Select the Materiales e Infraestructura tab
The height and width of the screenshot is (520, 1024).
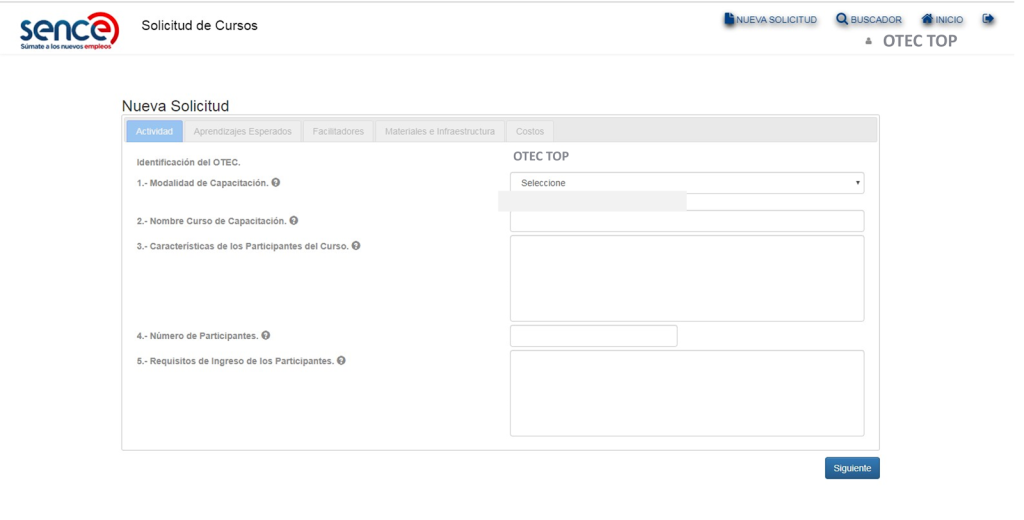pyautogui.click(x=440, y=131)
